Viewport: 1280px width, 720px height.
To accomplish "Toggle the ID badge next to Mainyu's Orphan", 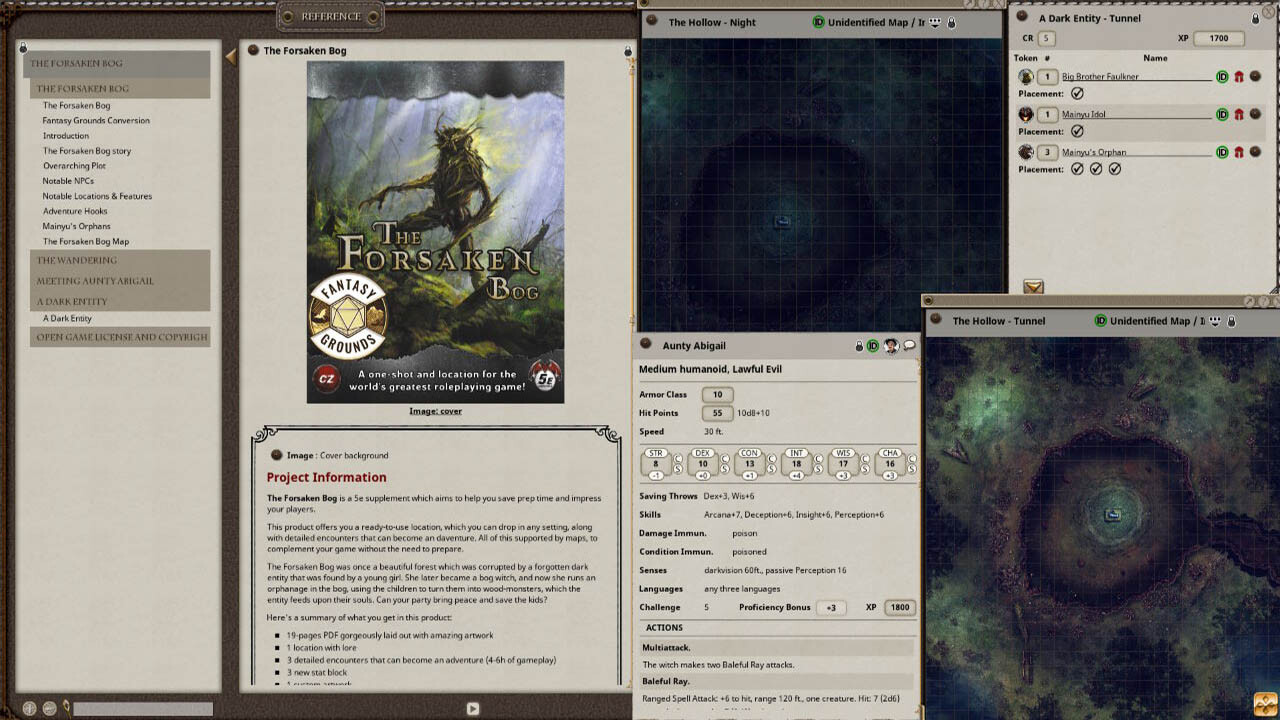I will 1222,151.
